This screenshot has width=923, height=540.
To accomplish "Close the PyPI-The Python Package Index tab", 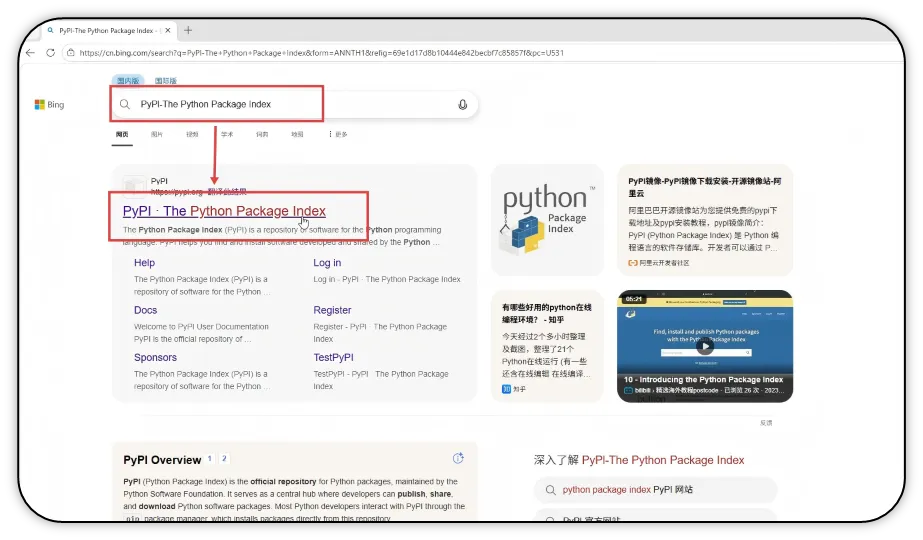I will pyautogui.click(x=168, y=31).
